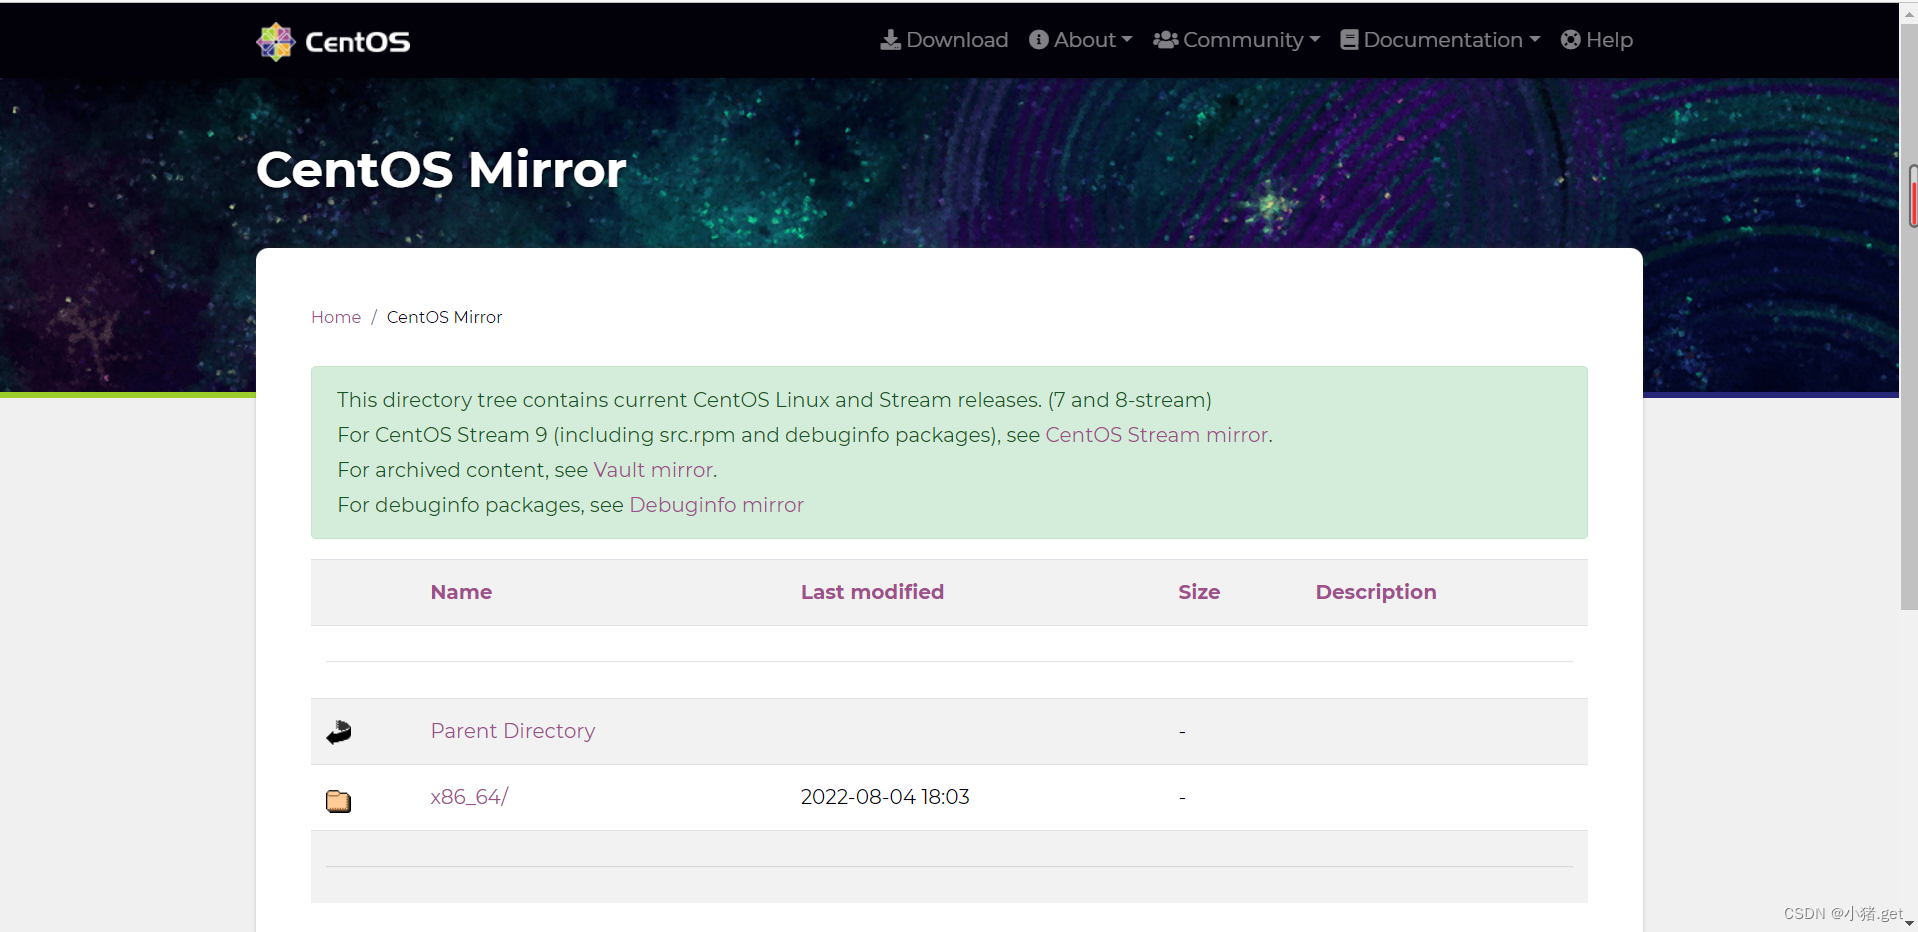Click the x86_64 folder icon
This screenshot has width=1918, height=932.
tap(339, 801)
